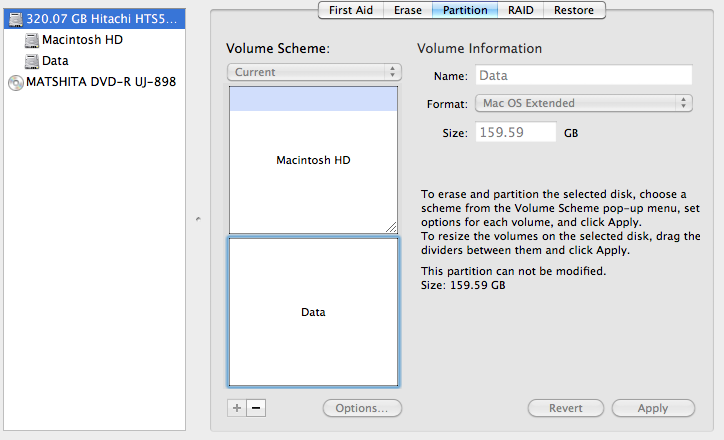Add a partition with the plus button
Viewport: 724px width, 440px height.
pos(237,408)
